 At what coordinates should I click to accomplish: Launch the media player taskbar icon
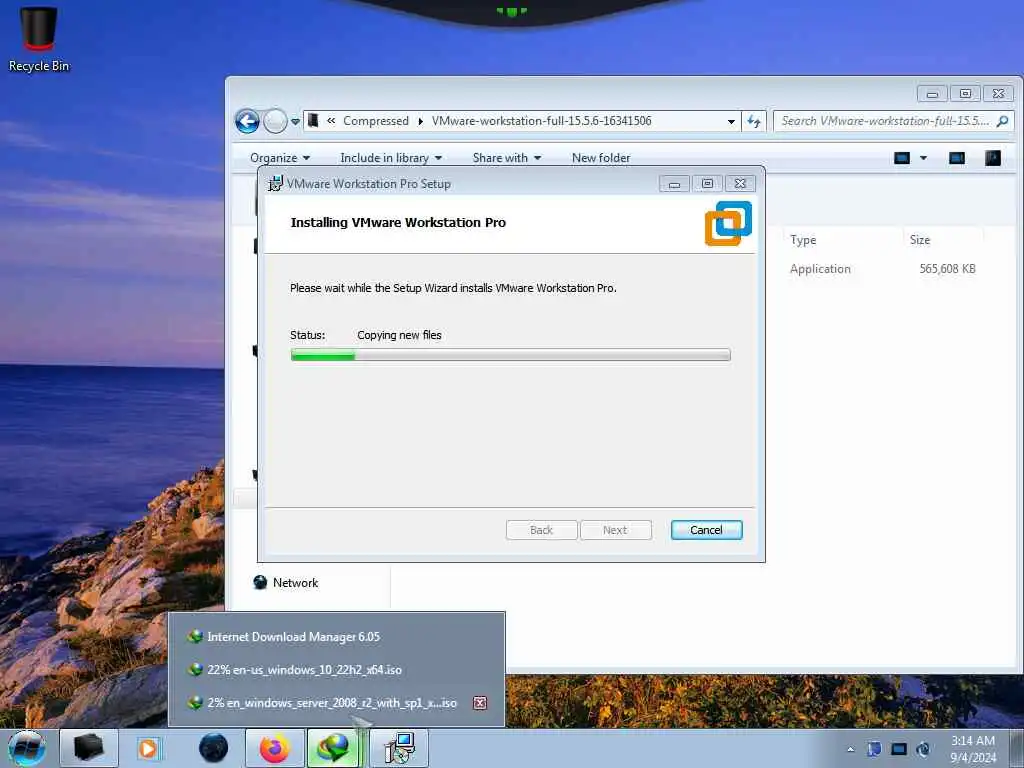[148, 748]
